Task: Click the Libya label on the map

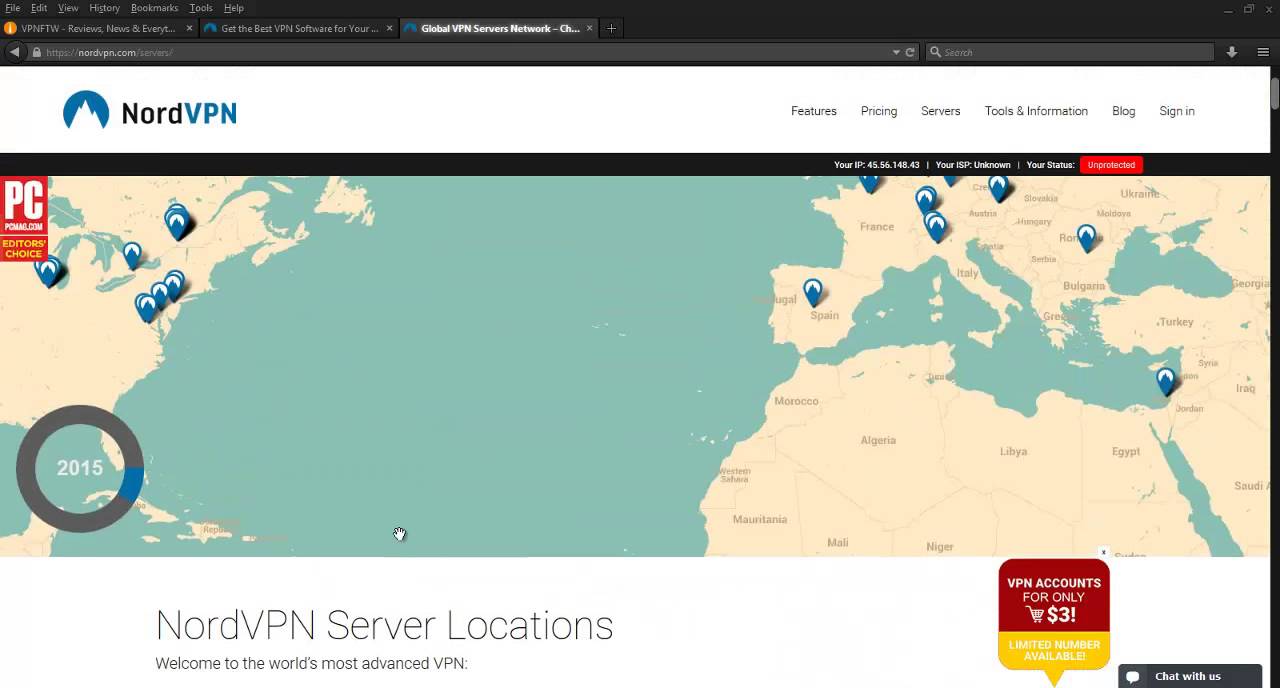Action: click(1013, 452)
